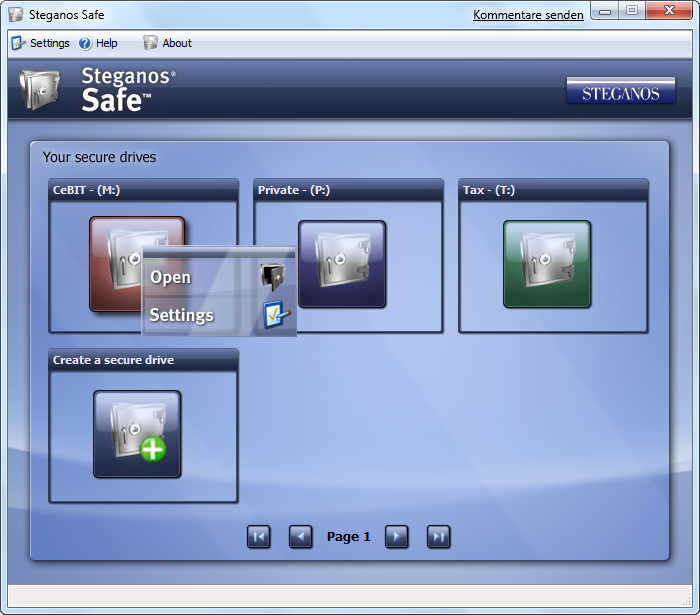
Task: Click the blue question mark Help icon
Action: [x=85, y=43]
